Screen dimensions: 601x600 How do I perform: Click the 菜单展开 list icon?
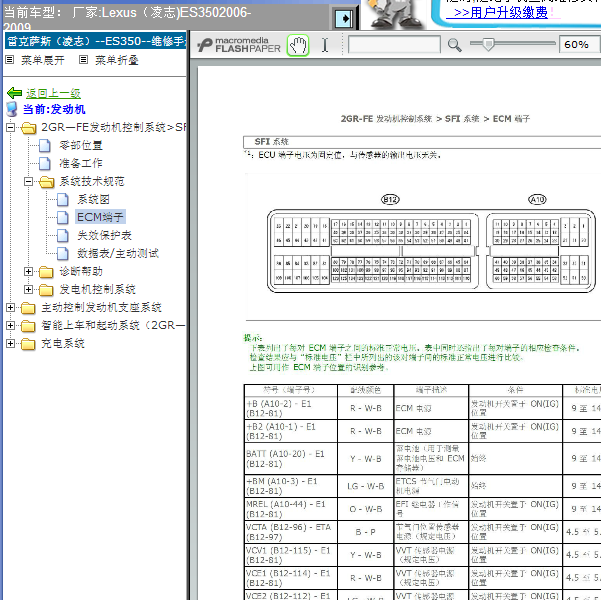(10, 59)
